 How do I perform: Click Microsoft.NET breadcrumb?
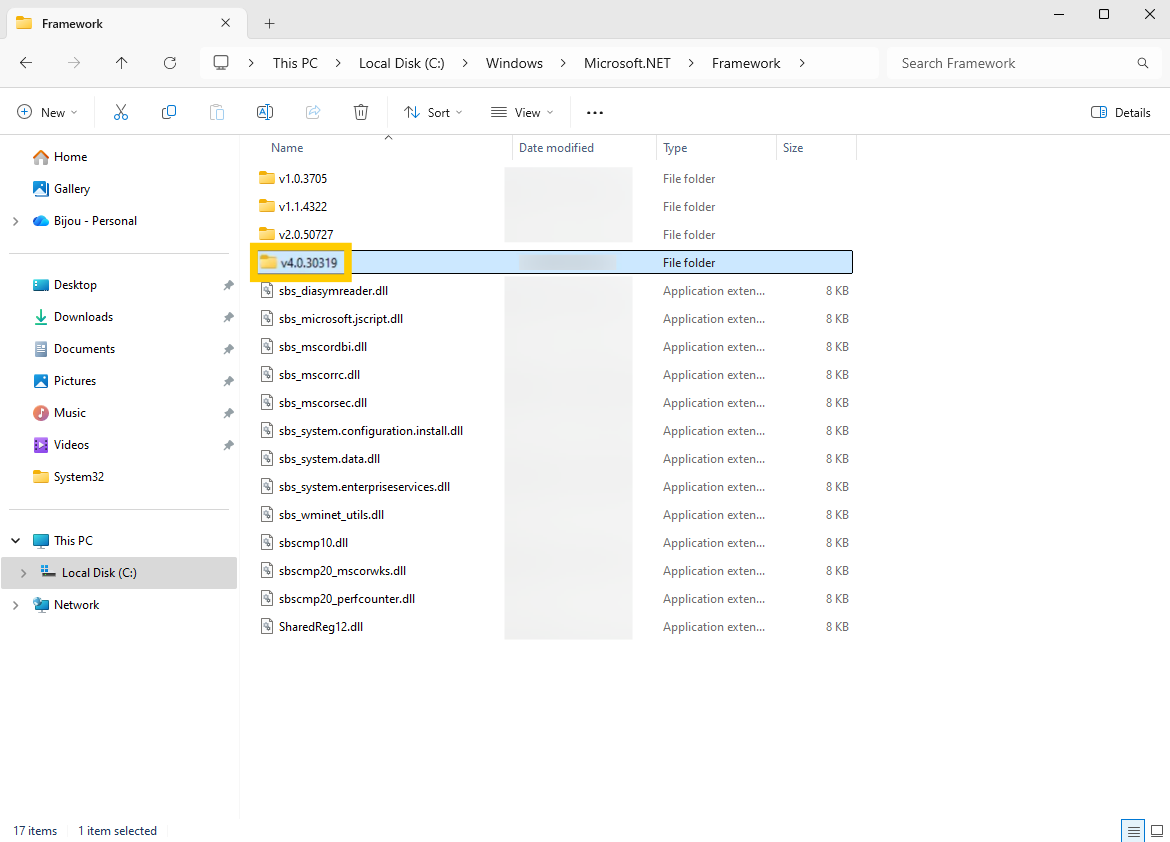(627, 63)
